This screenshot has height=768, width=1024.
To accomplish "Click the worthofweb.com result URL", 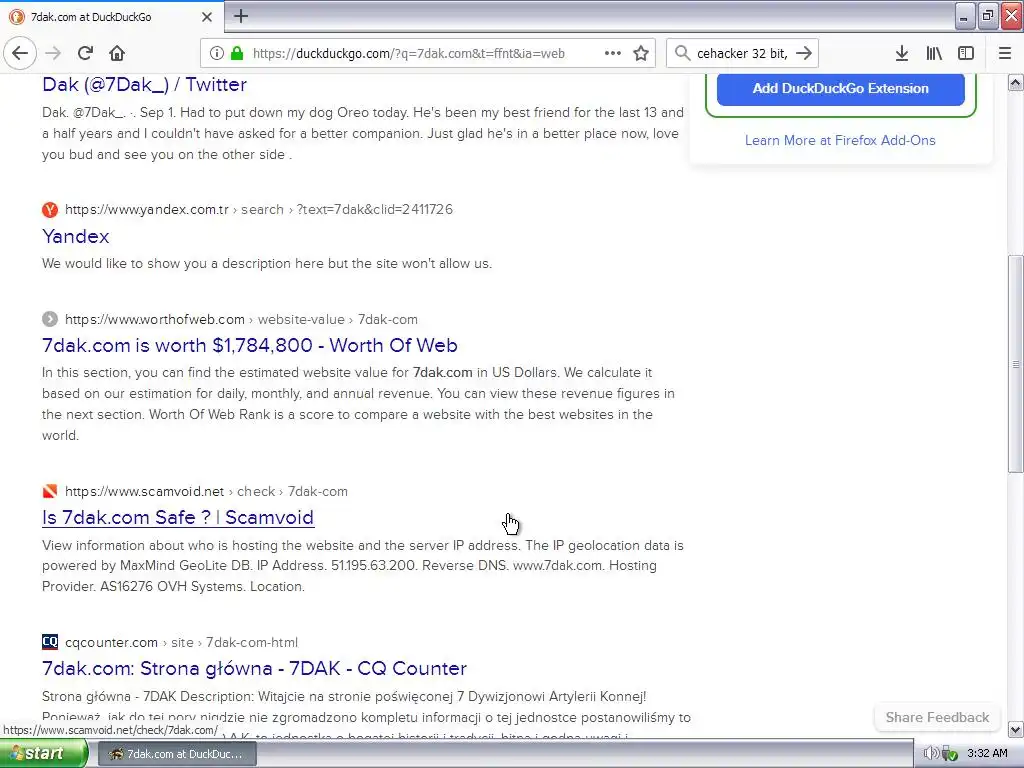I will (241, 319).
